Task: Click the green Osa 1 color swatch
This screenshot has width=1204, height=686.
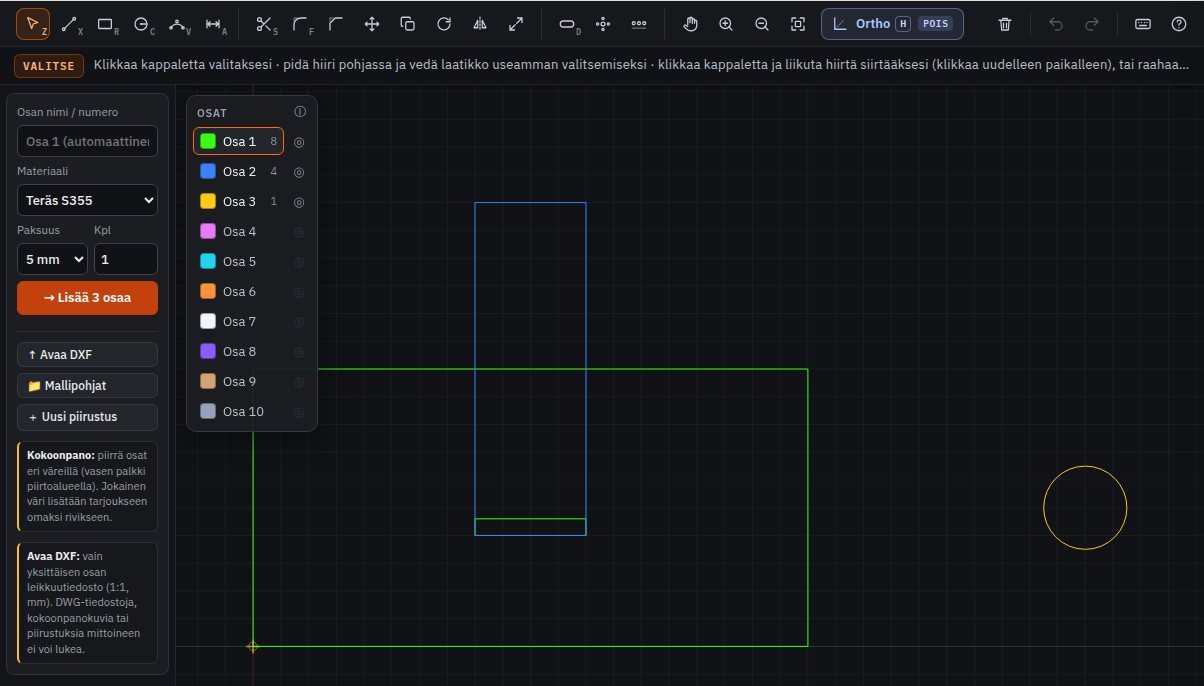Action: (x=208, y=142)
